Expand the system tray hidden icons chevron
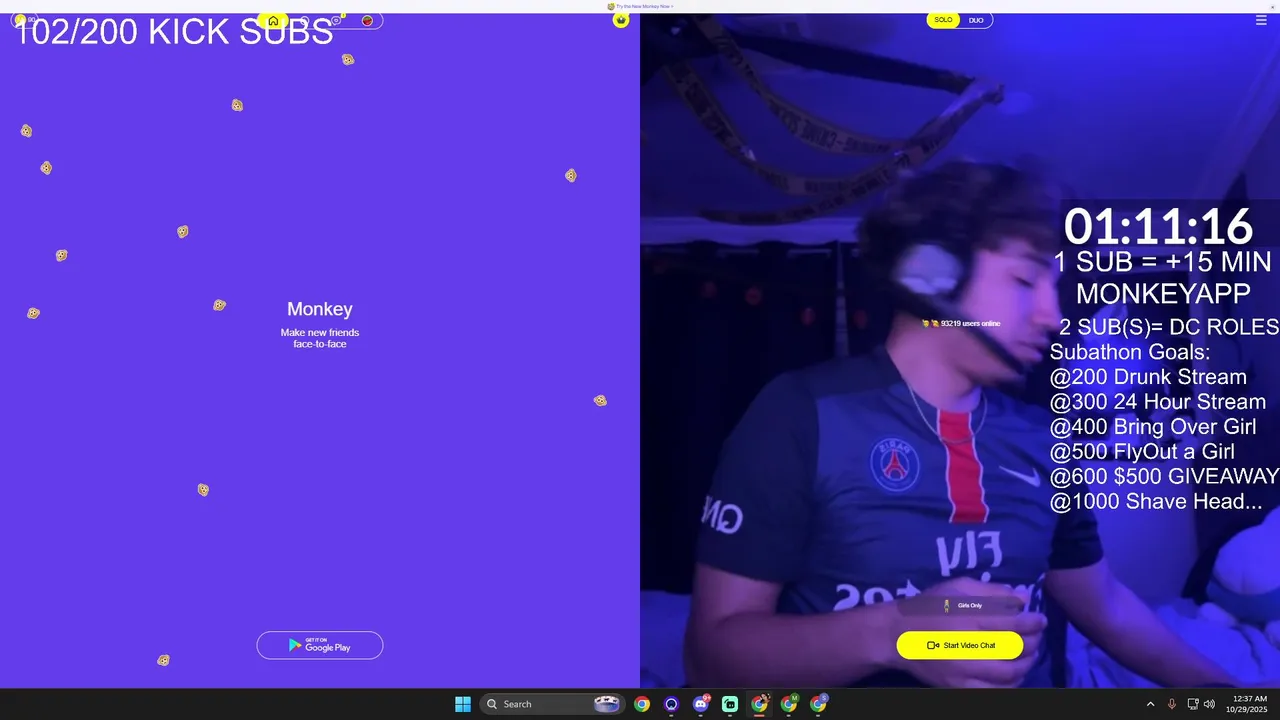1280x720 pixels. pos(1150,704)
